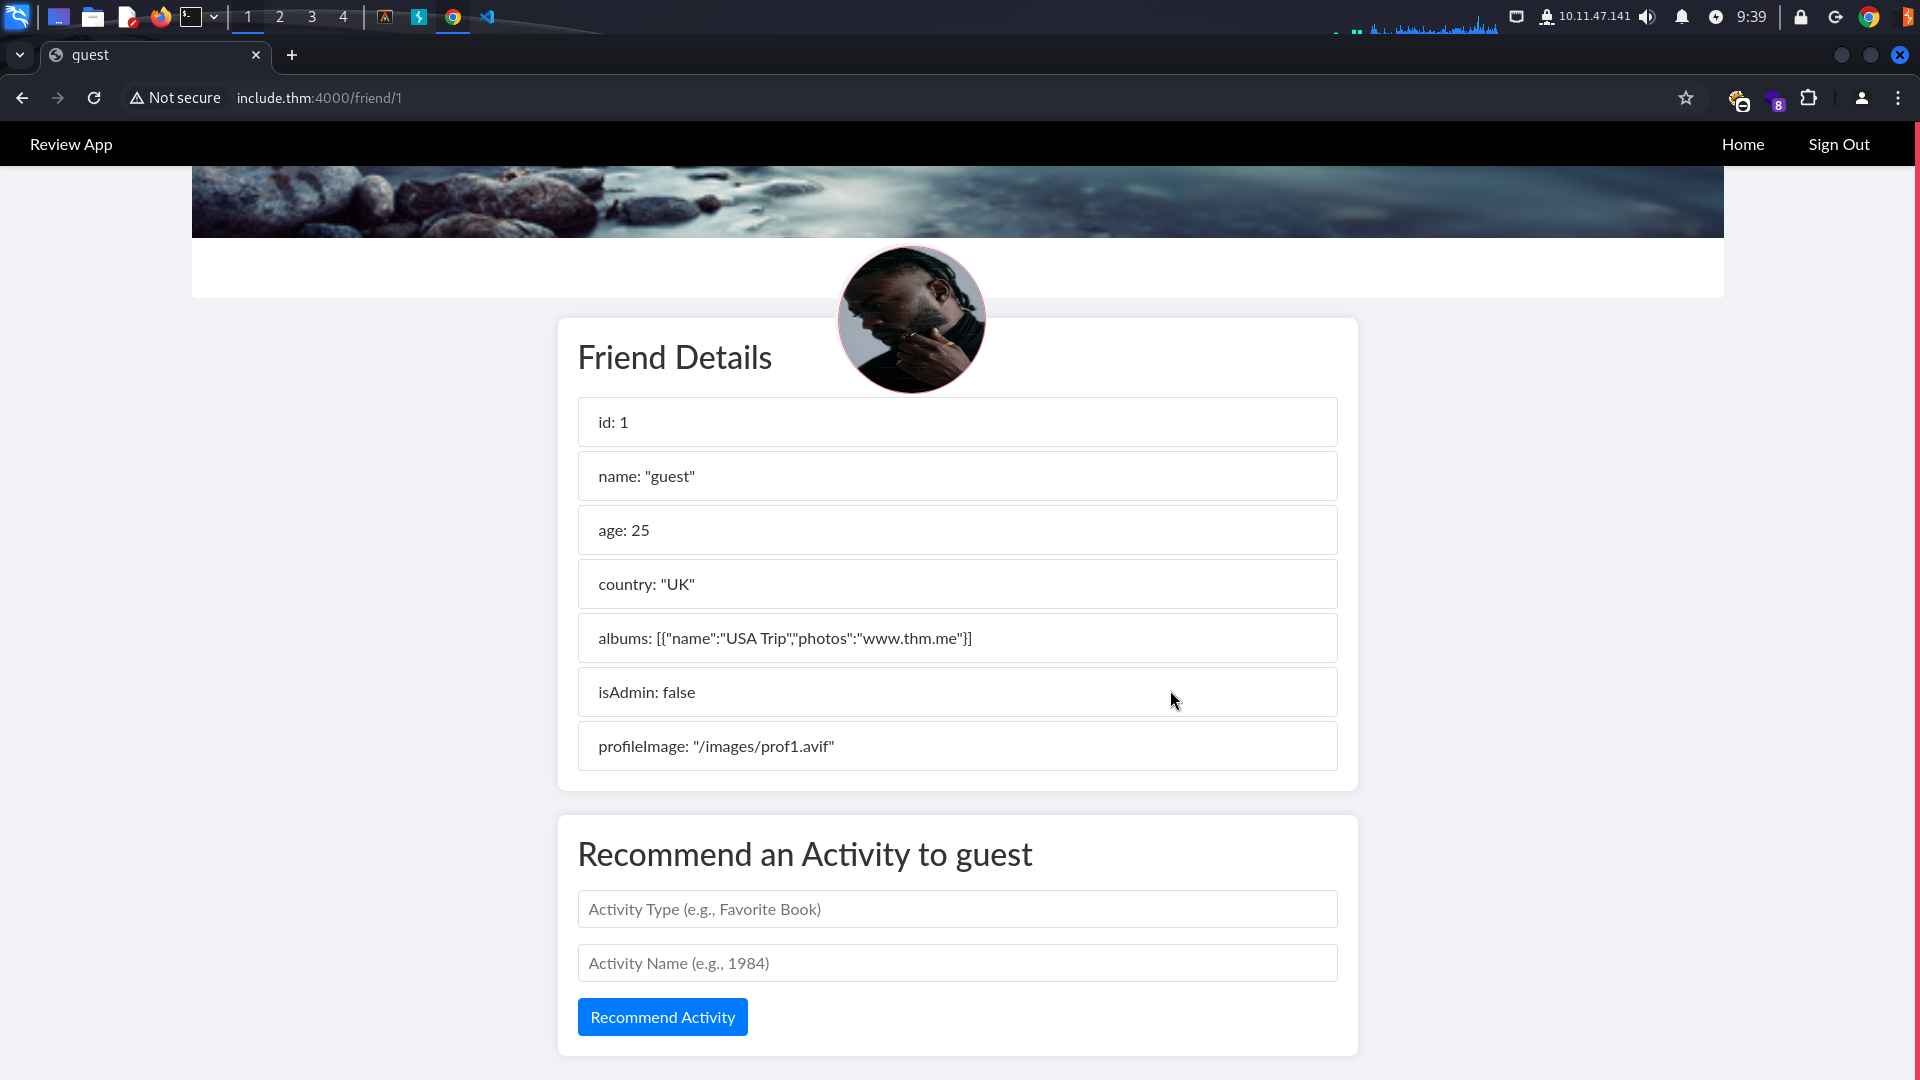
Task: Open the Chrome profile icon
Action: tap(1862, 98)
